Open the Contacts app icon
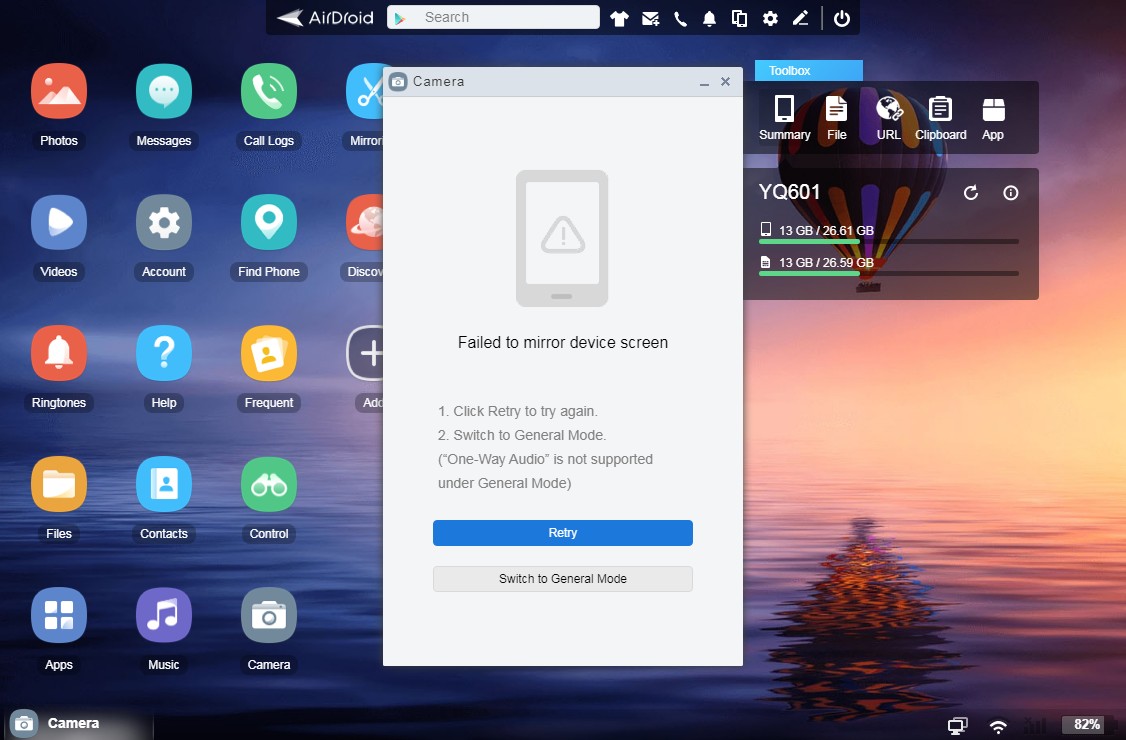This screenshot has width=1126, height=740. point(164,485)
